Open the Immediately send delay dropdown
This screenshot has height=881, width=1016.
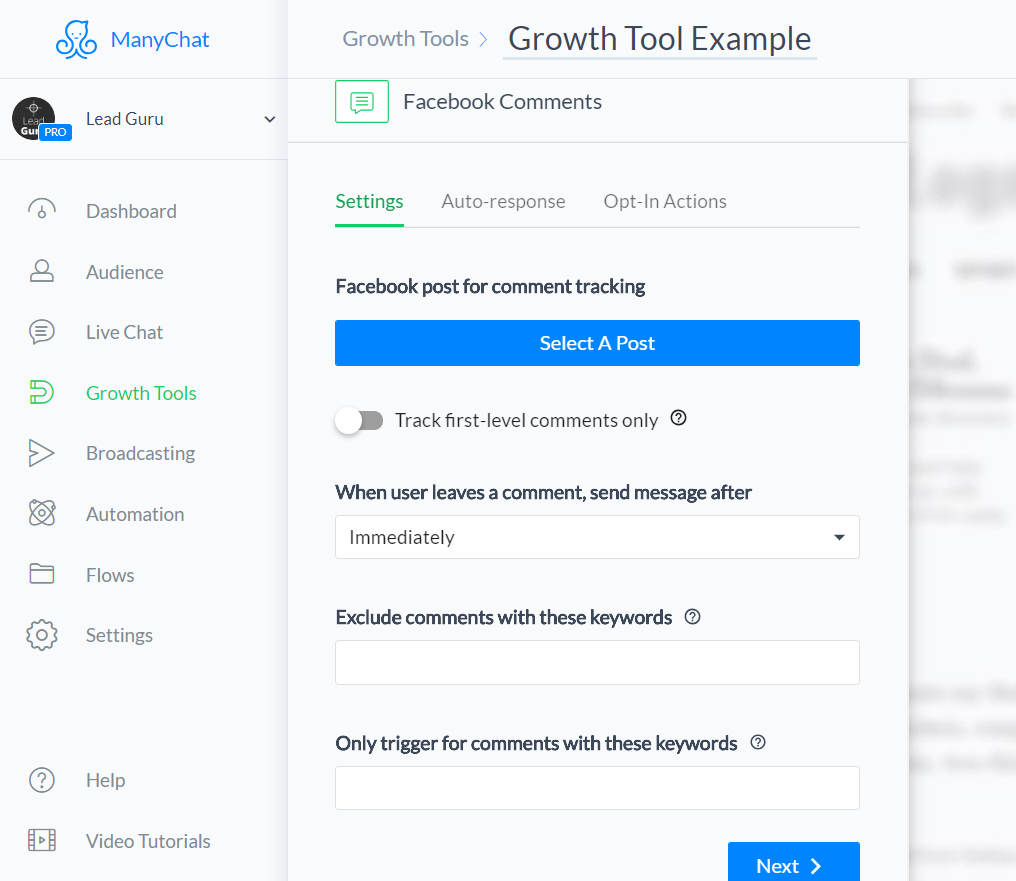click(597, 537)
